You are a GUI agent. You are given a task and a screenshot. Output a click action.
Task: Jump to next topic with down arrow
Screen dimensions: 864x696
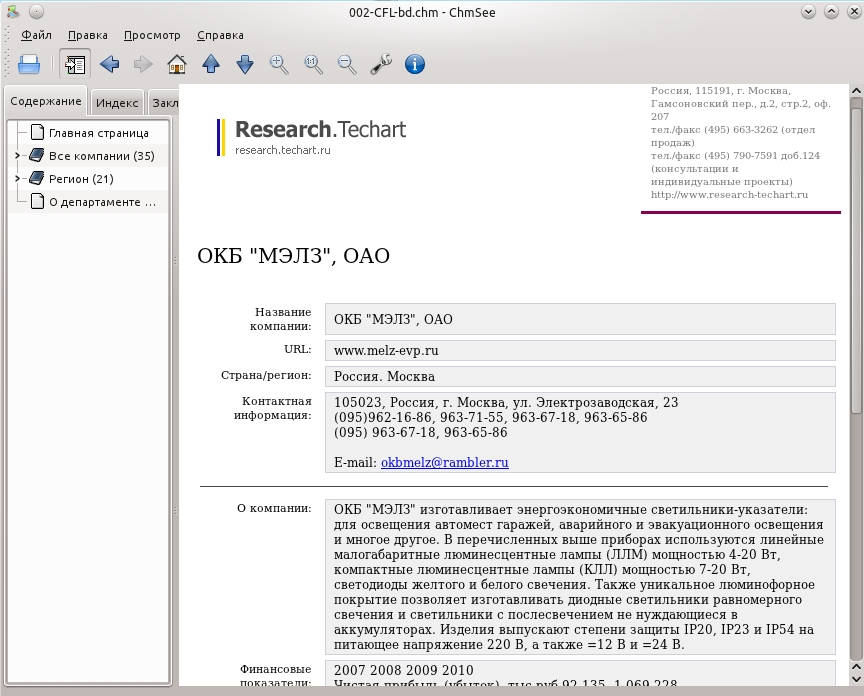tap(245, 64)
